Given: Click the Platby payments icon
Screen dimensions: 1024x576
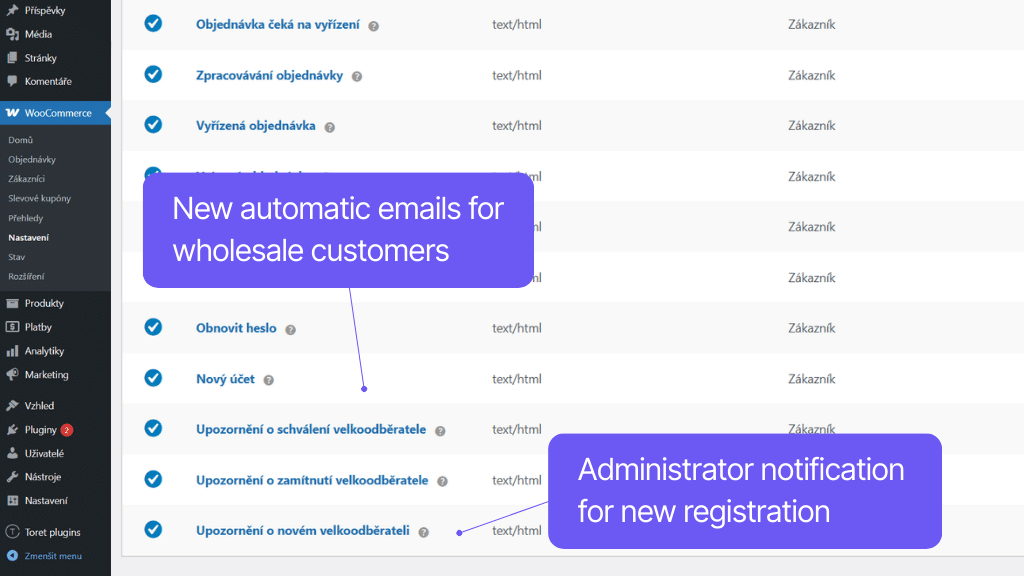Looking at the screenshot, I should coord(12,327).
